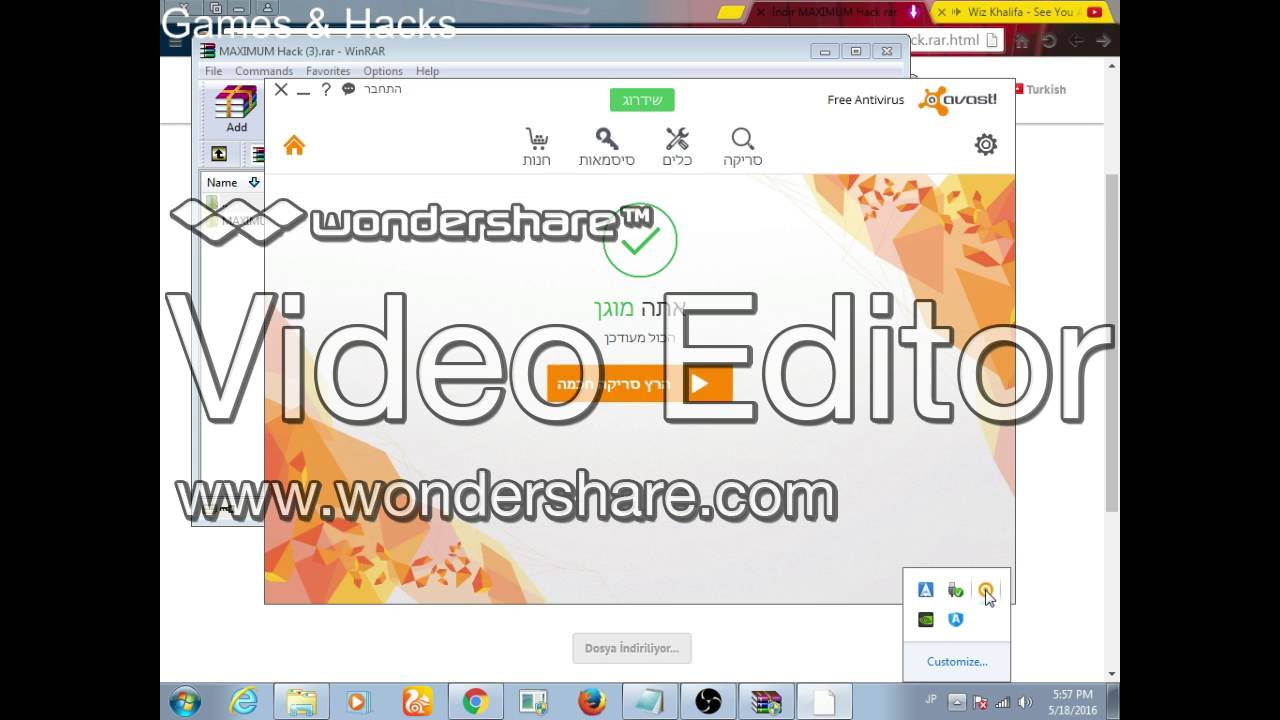Open the WinRAR File menu
The image size is (1280, 720).
coord(213,71)
